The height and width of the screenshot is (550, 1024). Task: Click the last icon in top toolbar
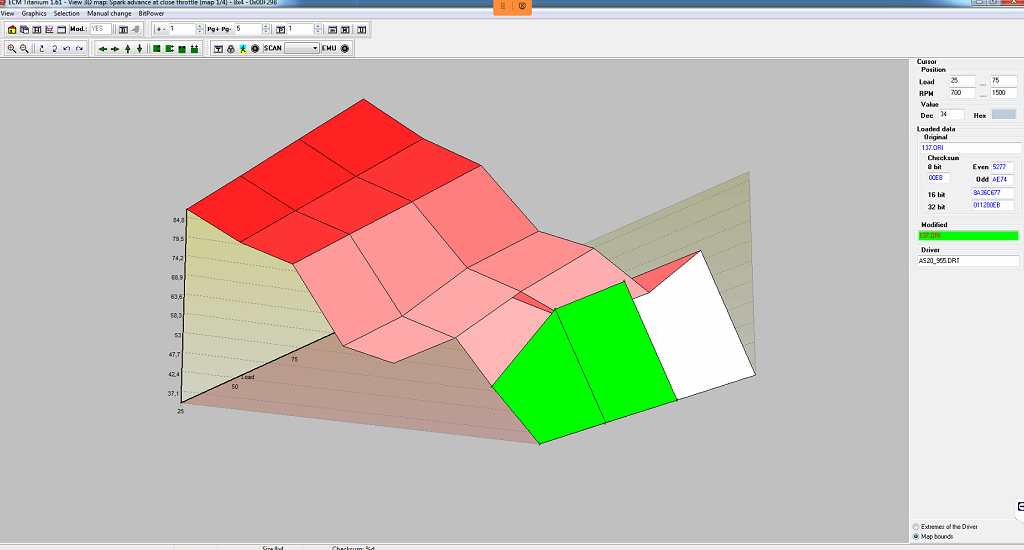point(362,29)
